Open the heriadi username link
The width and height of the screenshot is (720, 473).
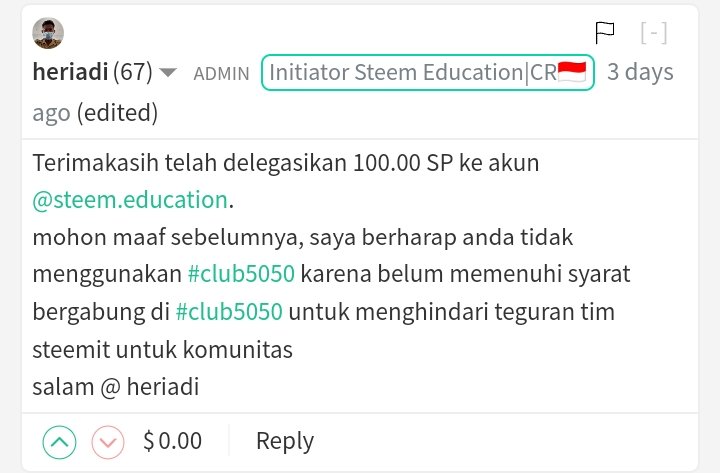[70, 73]
